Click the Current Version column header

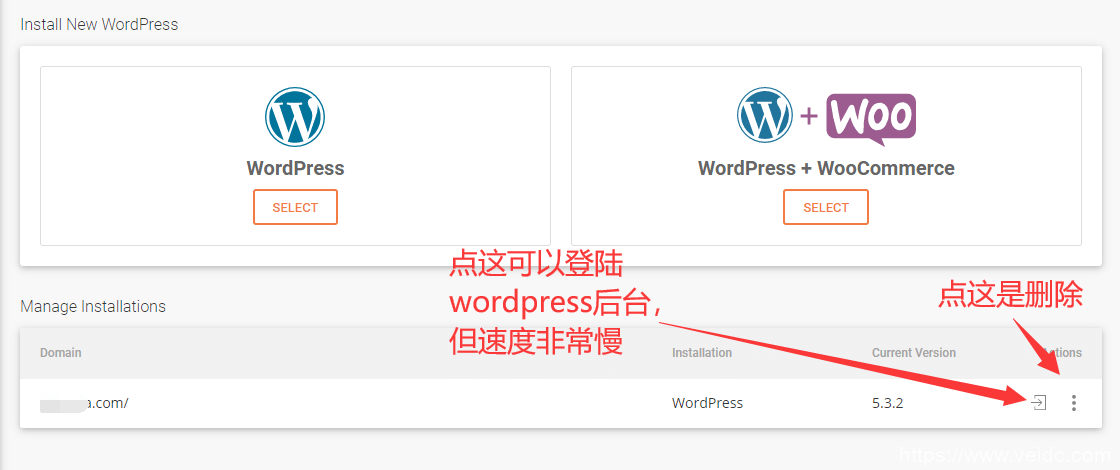(x=914, y=353)
